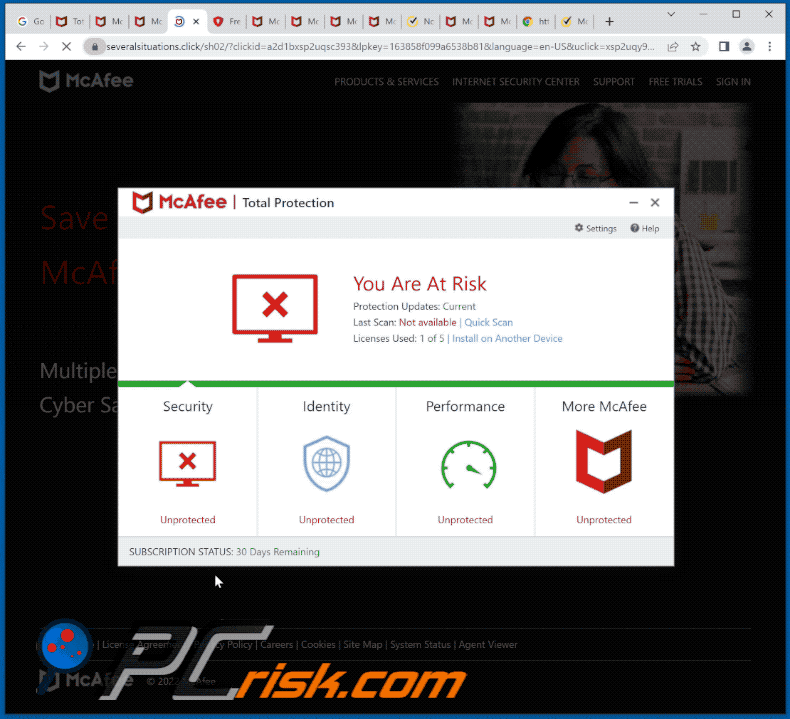Open Chrome's three-dot menu
Viewport: 790px width, 719px height.
pos(769,46)
